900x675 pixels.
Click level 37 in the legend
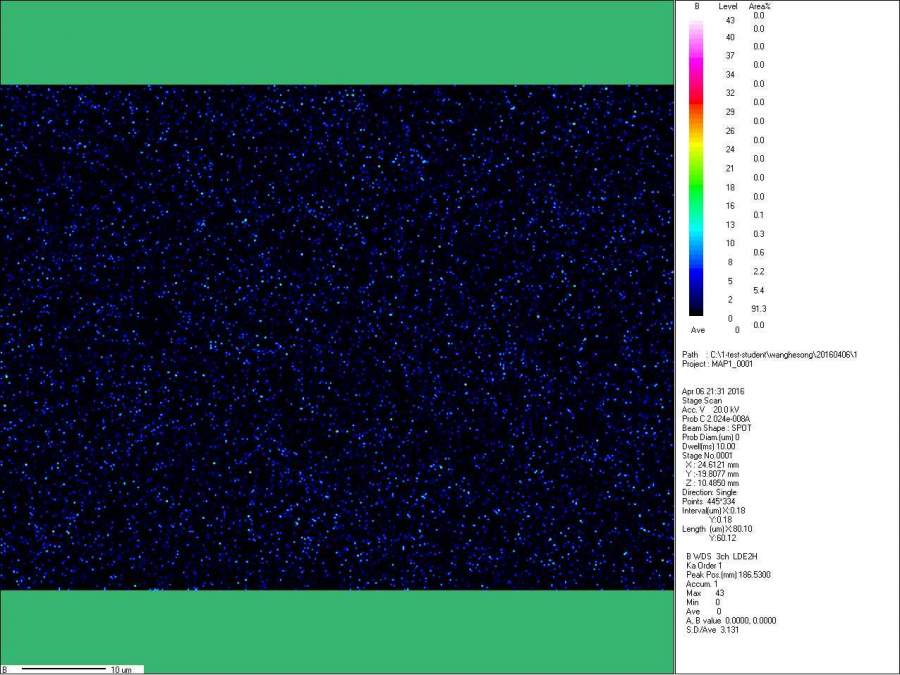730,56
